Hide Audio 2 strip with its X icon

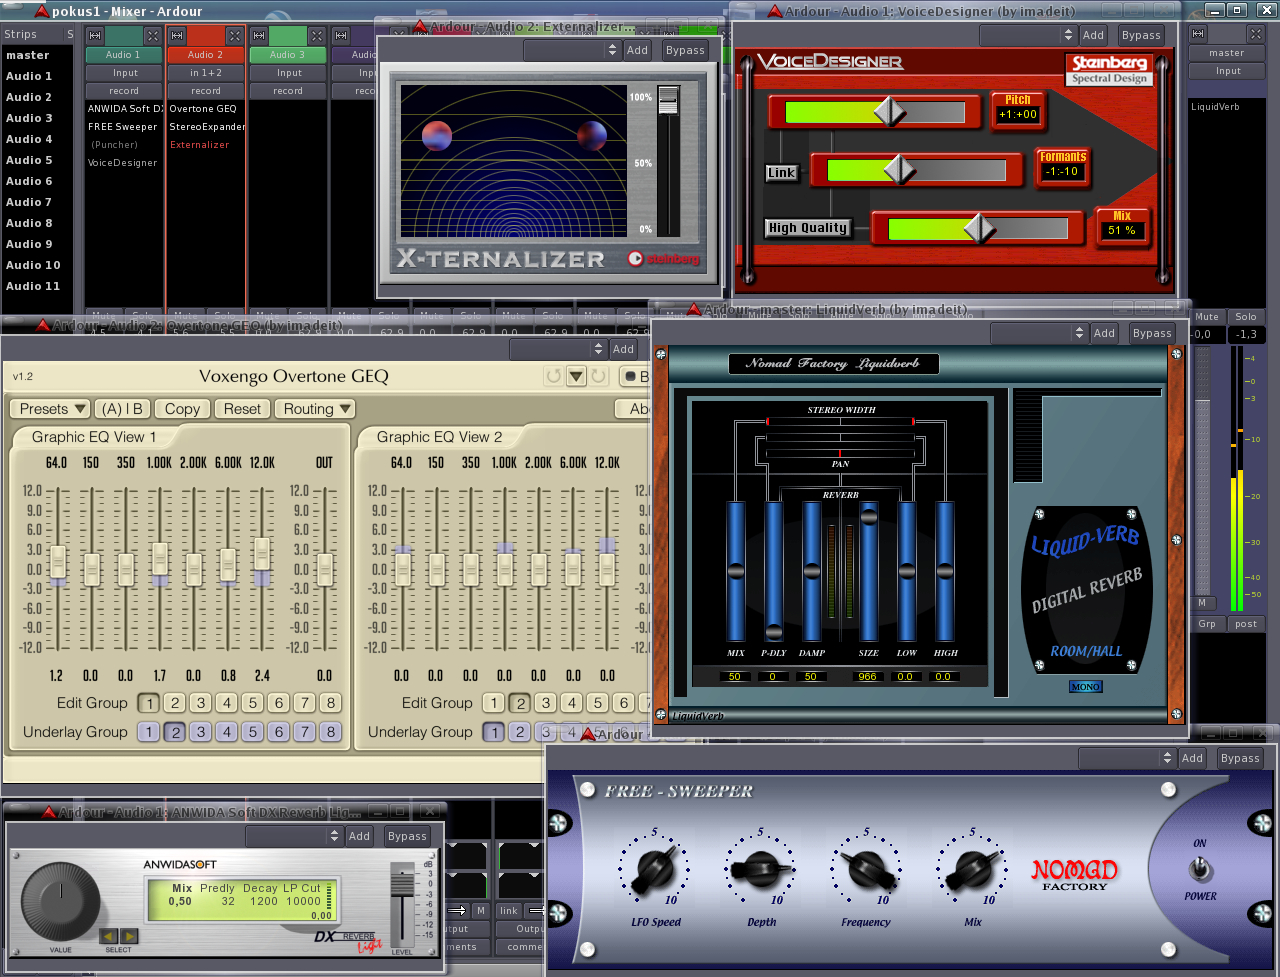tap(235, 36)
